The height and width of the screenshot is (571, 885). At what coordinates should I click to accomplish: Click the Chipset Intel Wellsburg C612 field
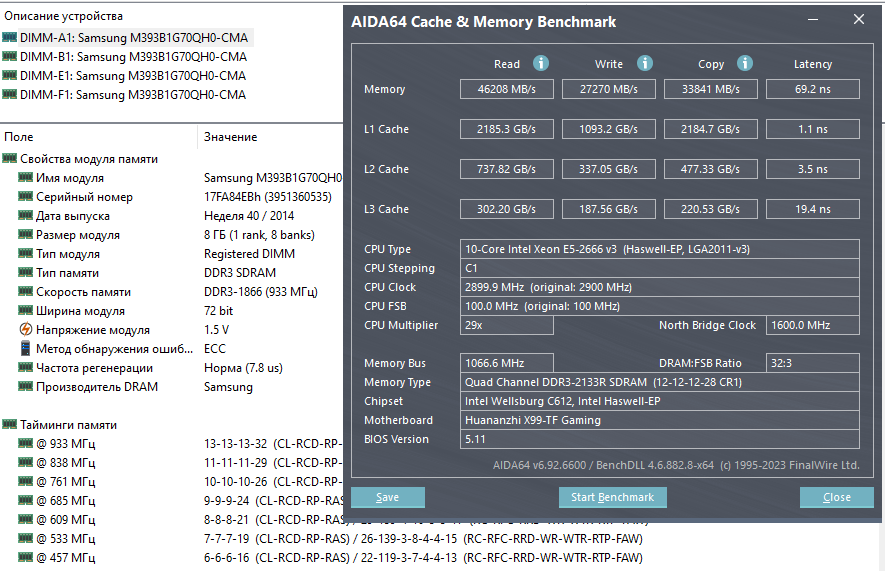660,401
